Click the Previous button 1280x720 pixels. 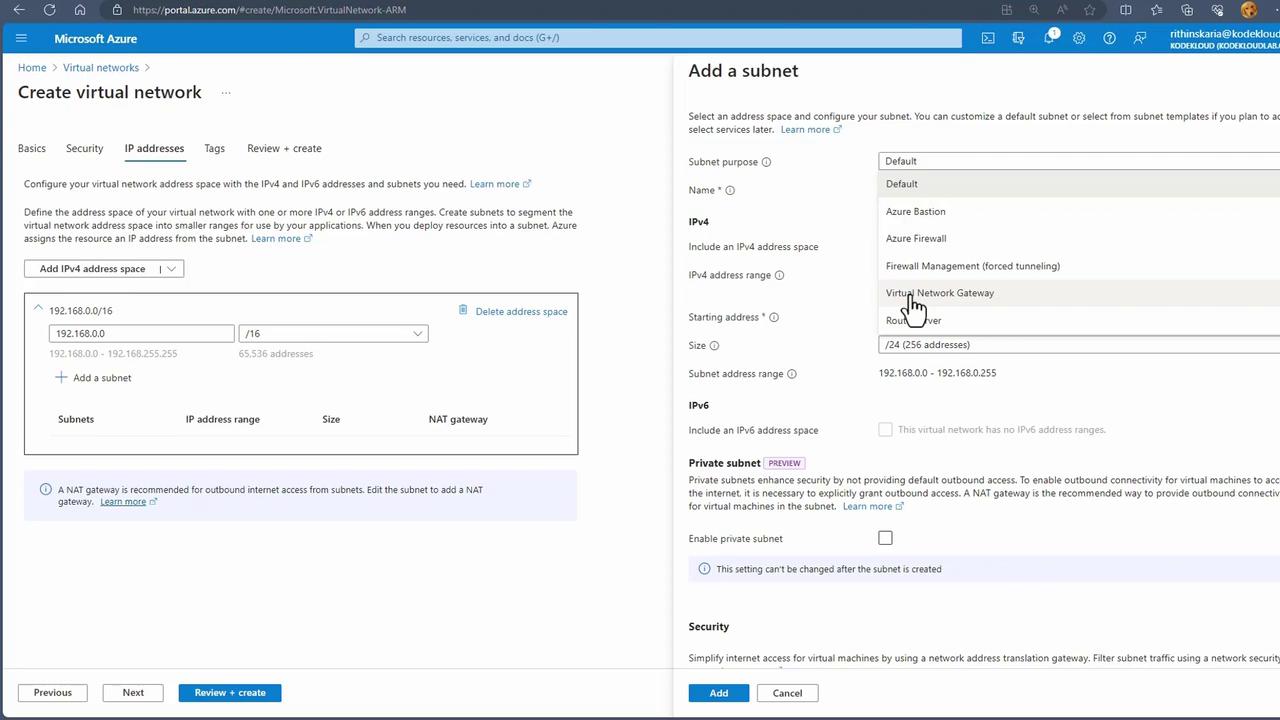pyautogui.click(x=53, y=693)
